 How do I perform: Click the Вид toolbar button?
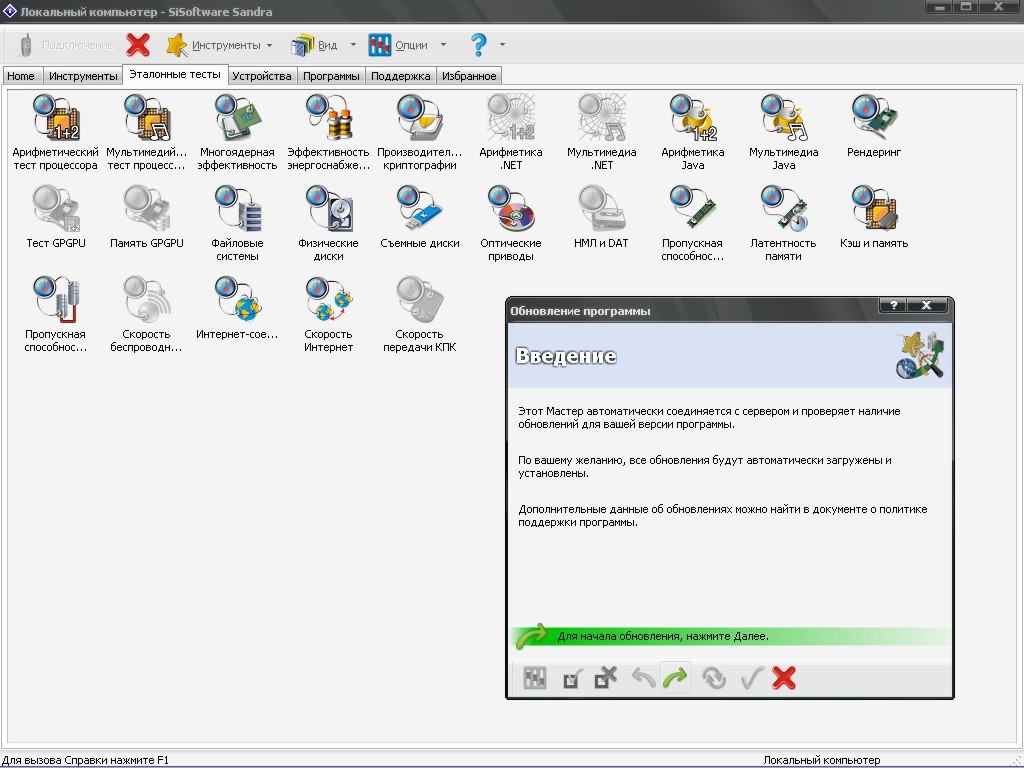coord(314,45)
